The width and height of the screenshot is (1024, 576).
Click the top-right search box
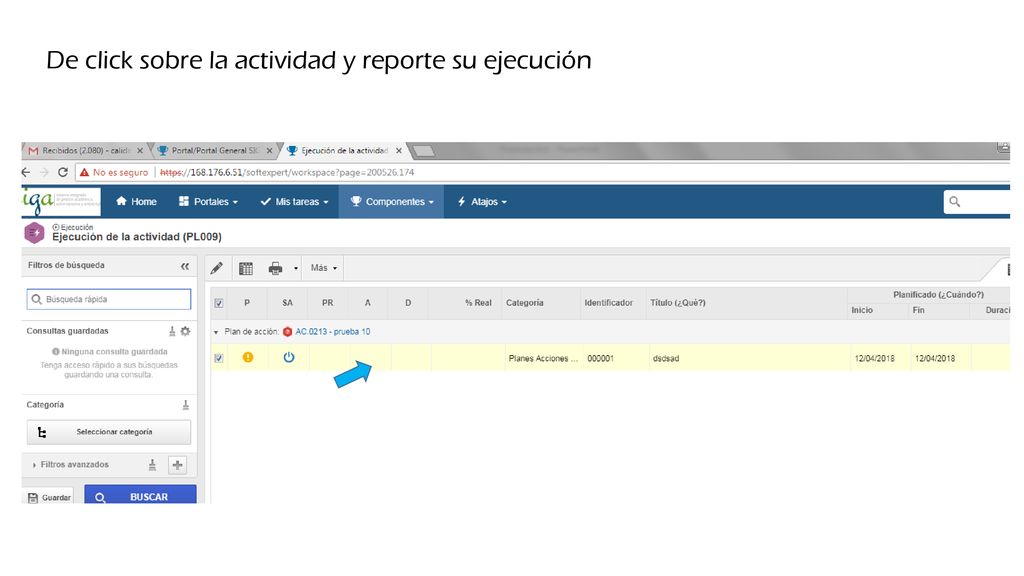977,202
